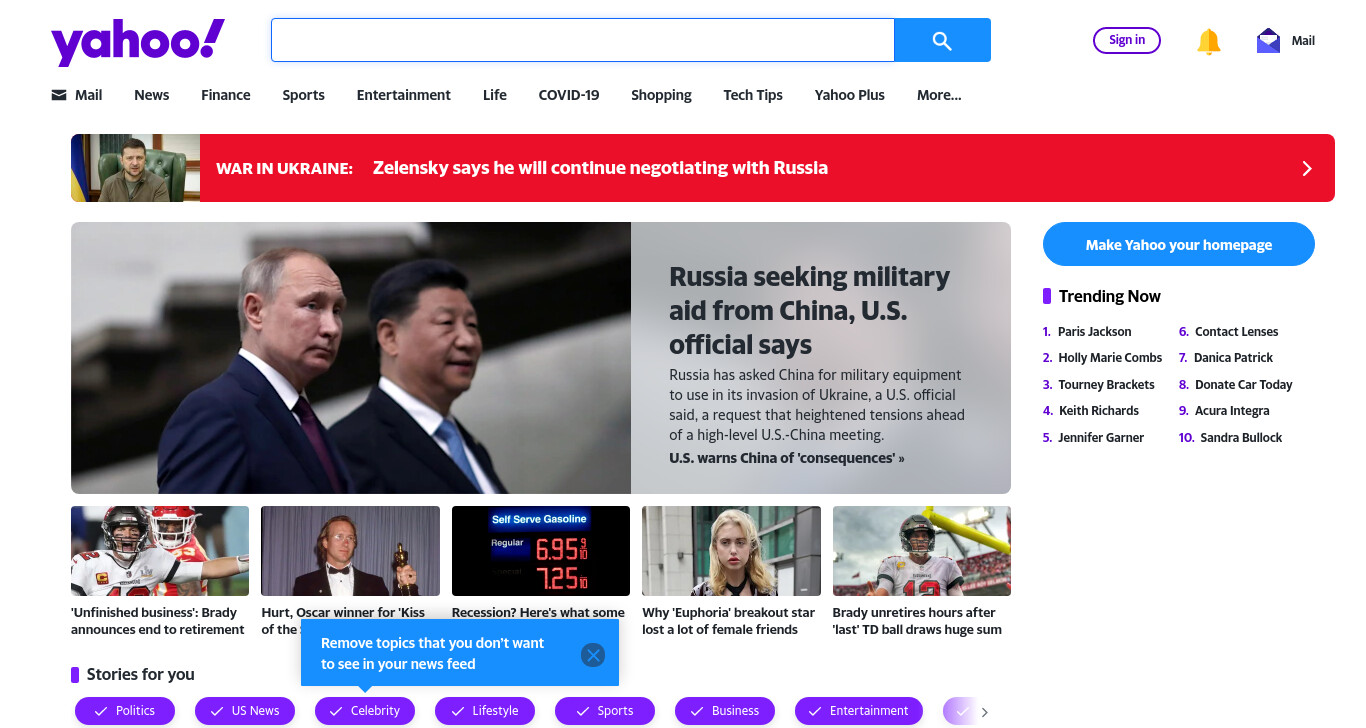Click the arrow on War in Ukraine banner
The height and width of the screenshot is (728, 1366).
[1306, 168]
